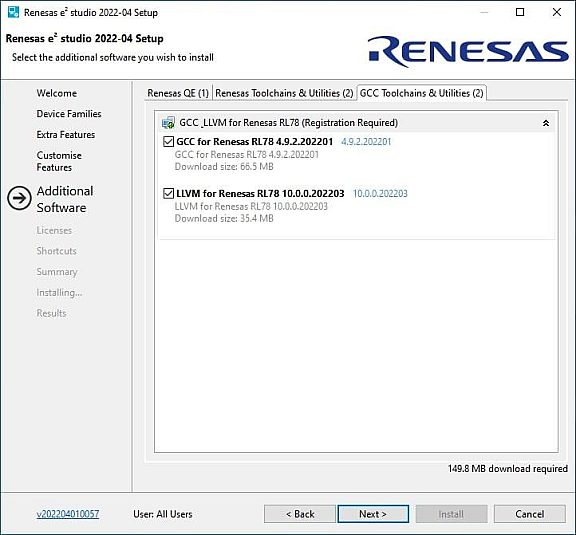Switch to the Renesas QE (1) tab
This screenshot has height=535, width=576.
[x=178, y=93]
